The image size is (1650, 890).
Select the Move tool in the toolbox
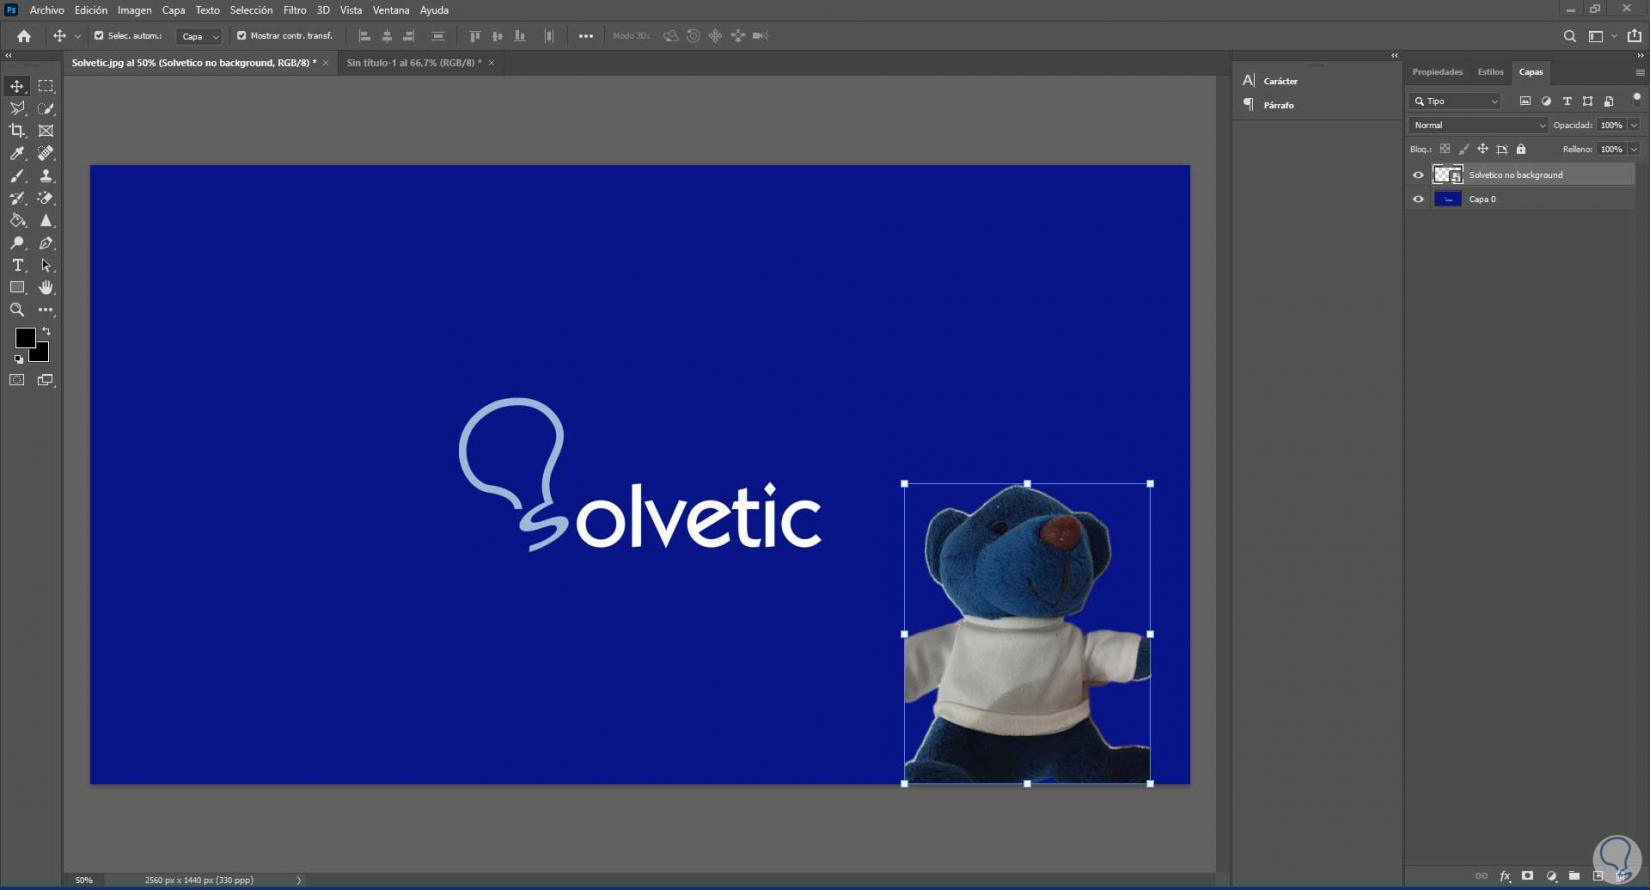17,86
